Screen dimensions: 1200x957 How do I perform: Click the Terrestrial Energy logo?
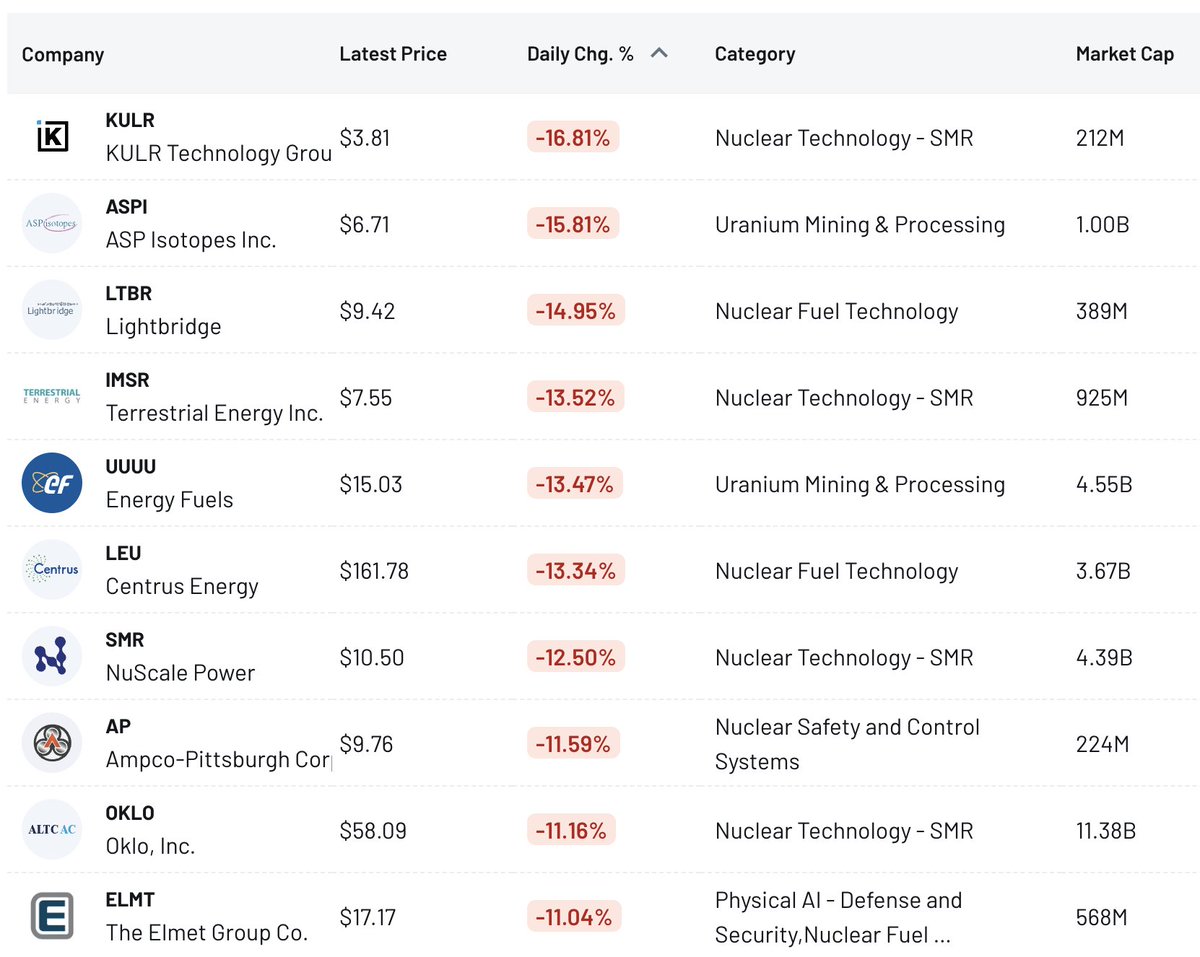[51, 397]
